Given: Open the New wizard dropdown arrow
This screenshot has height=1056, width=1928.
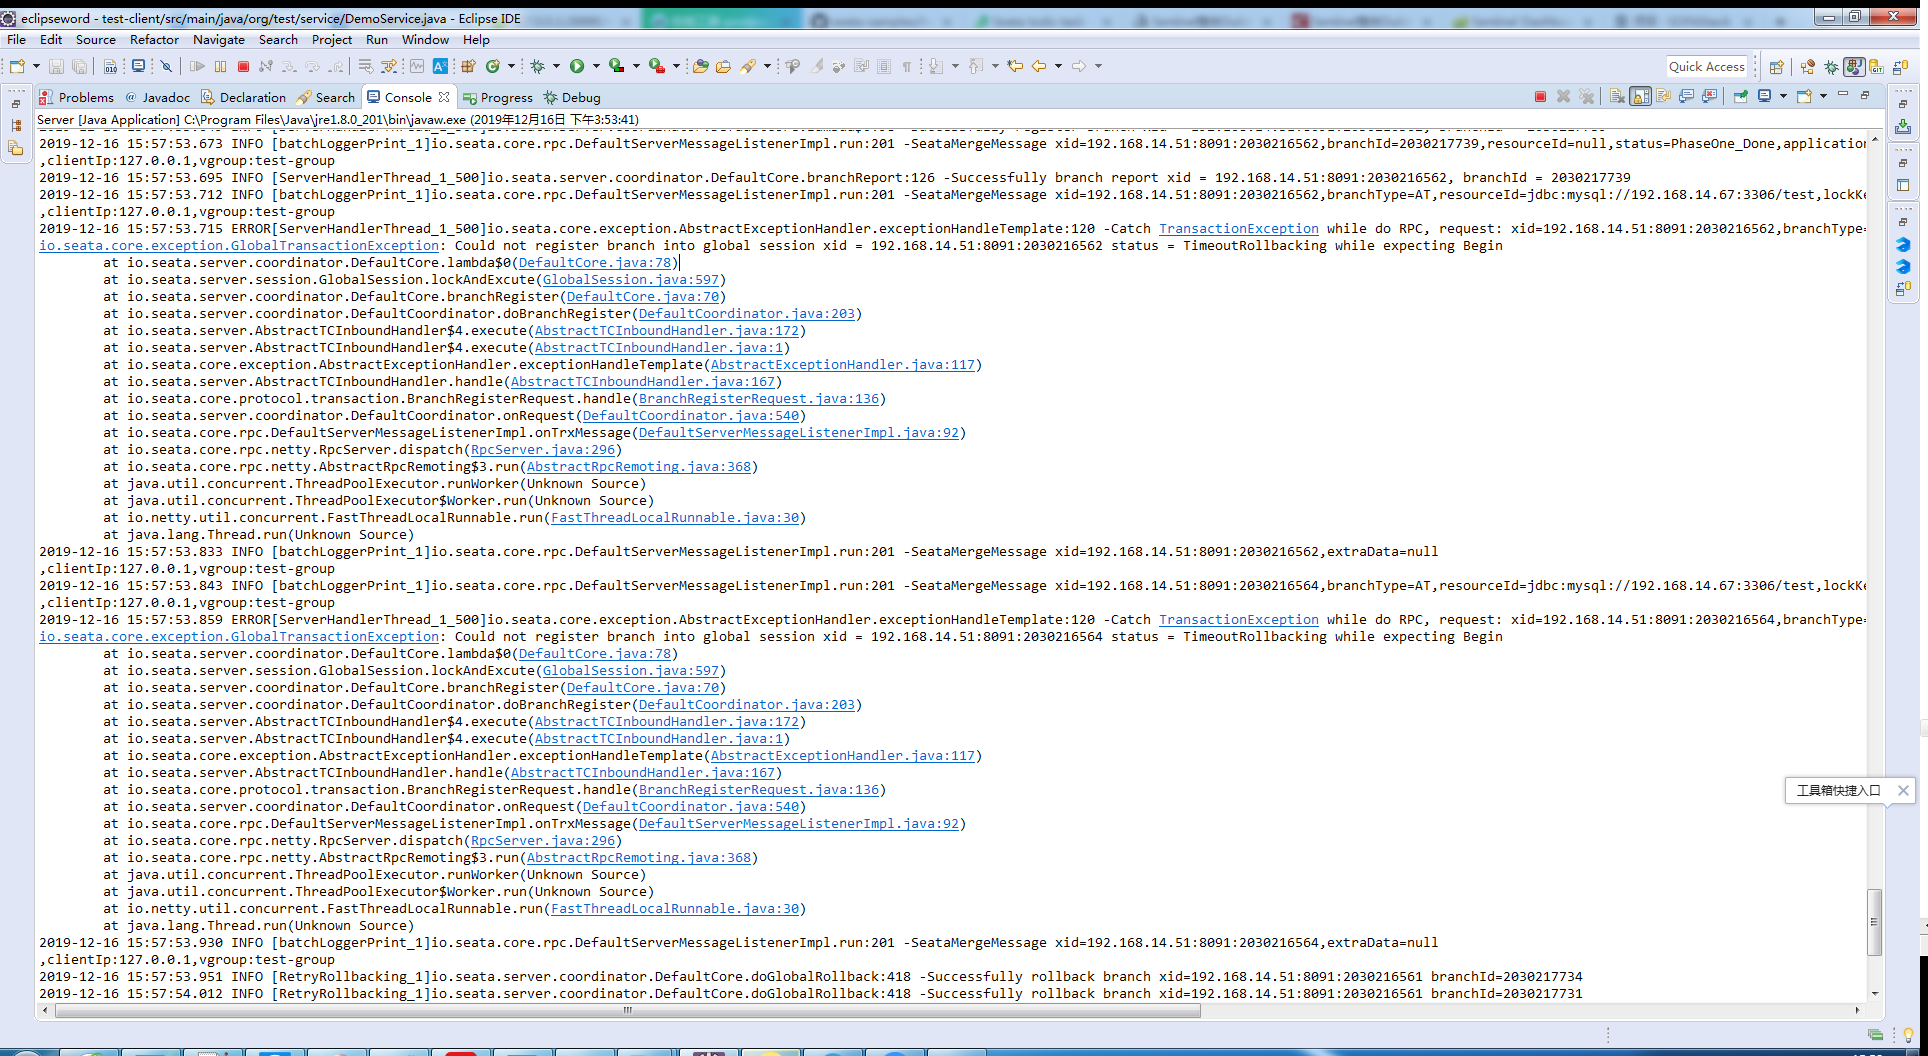Looking at the screenshot, I should (x=36, y=66).
